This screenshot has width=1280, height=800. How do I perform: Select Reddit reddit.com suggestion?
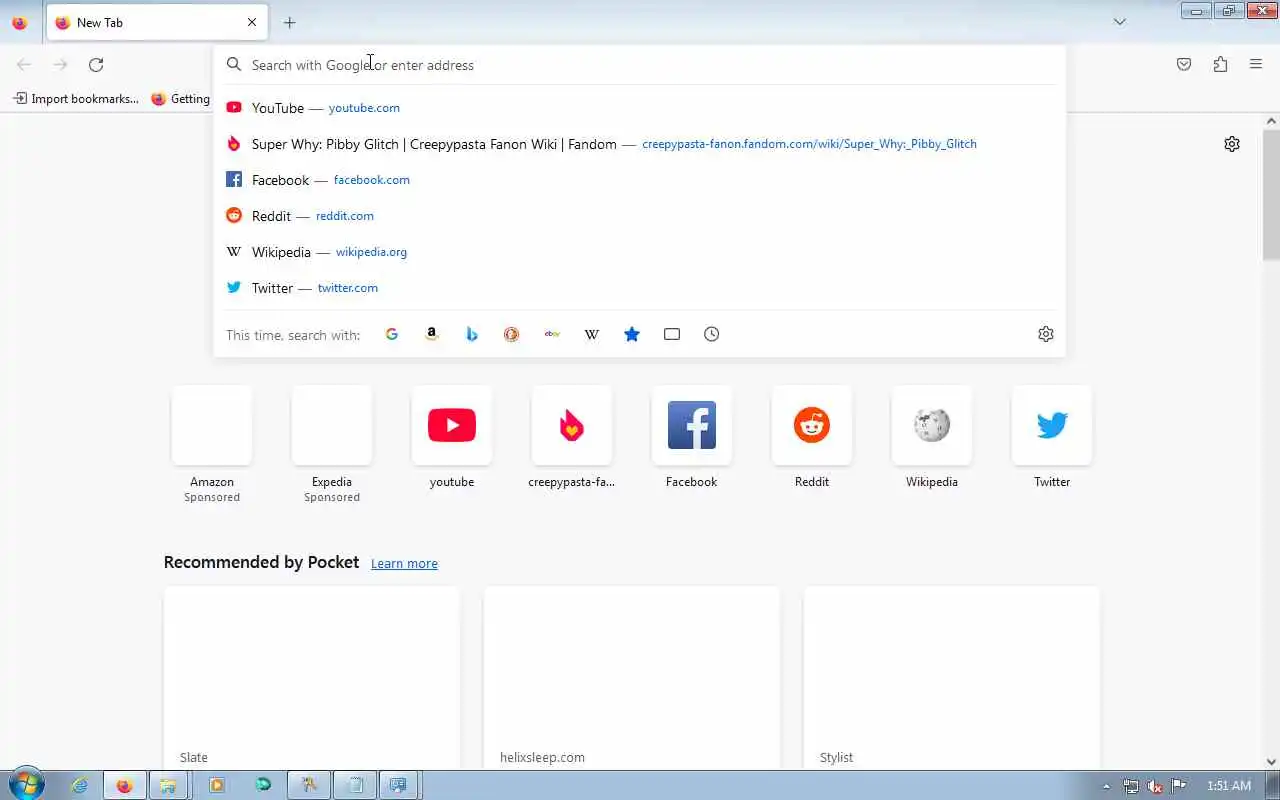pos(640,216)
